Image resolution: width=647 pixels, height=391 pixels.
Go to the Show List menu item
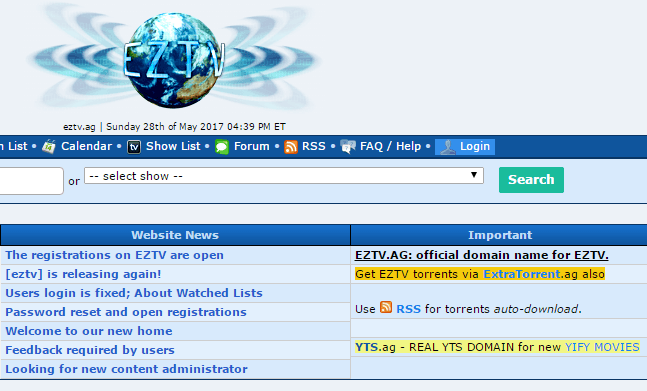[173, 146]
